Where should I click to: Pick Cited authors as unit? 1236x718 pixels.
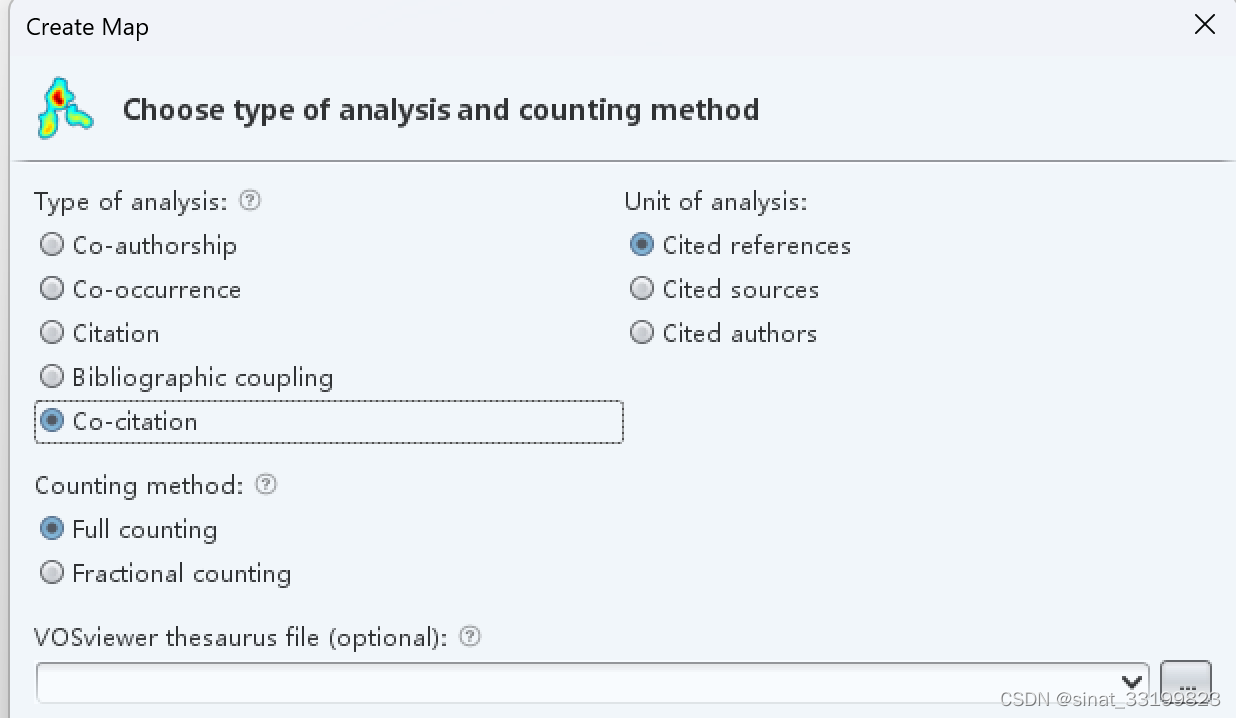pos(642,333)
